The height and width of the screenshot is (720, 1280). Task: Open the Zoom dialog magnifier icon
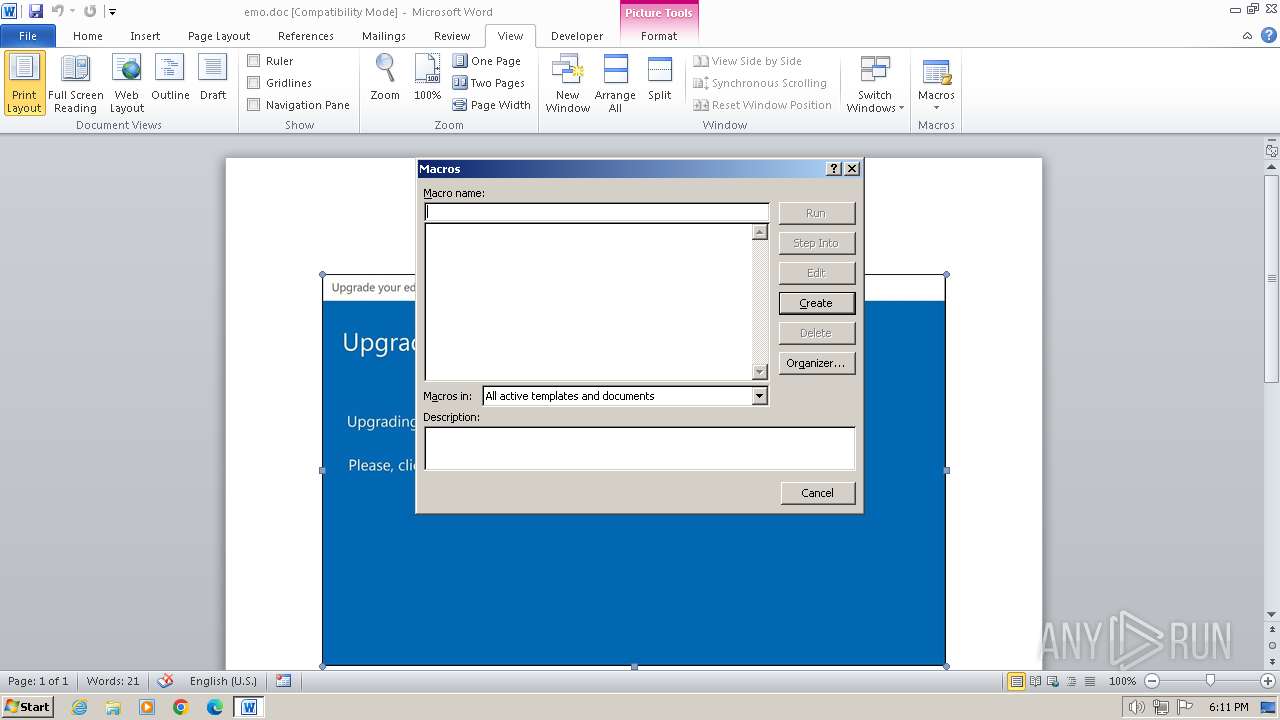click(x=385, y=78)
